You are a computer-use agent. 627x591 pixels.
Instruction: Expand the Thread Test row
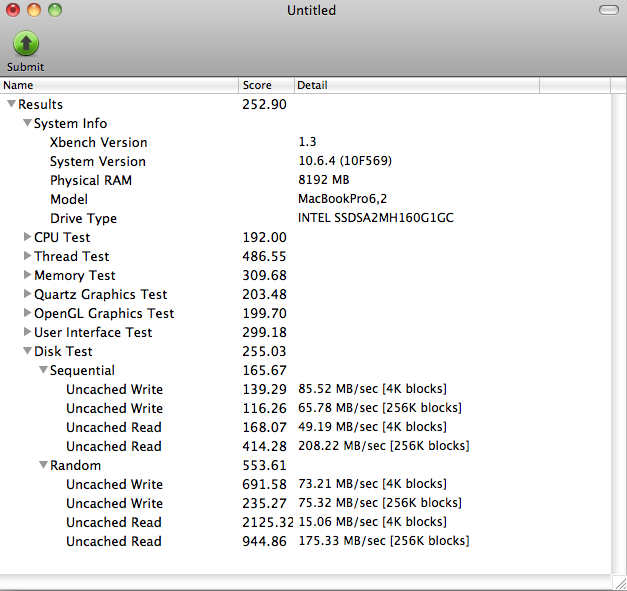[27, 256]
